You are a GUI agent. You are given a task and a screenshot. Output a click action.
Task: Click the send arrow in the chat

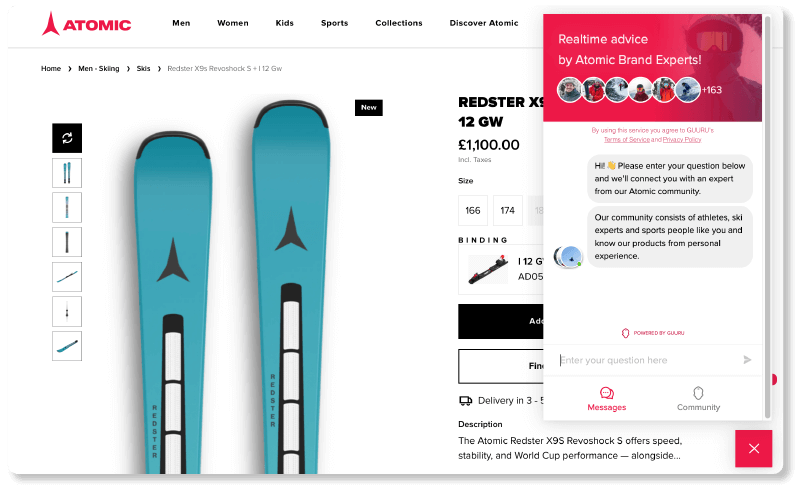click(x=747, y=360)
